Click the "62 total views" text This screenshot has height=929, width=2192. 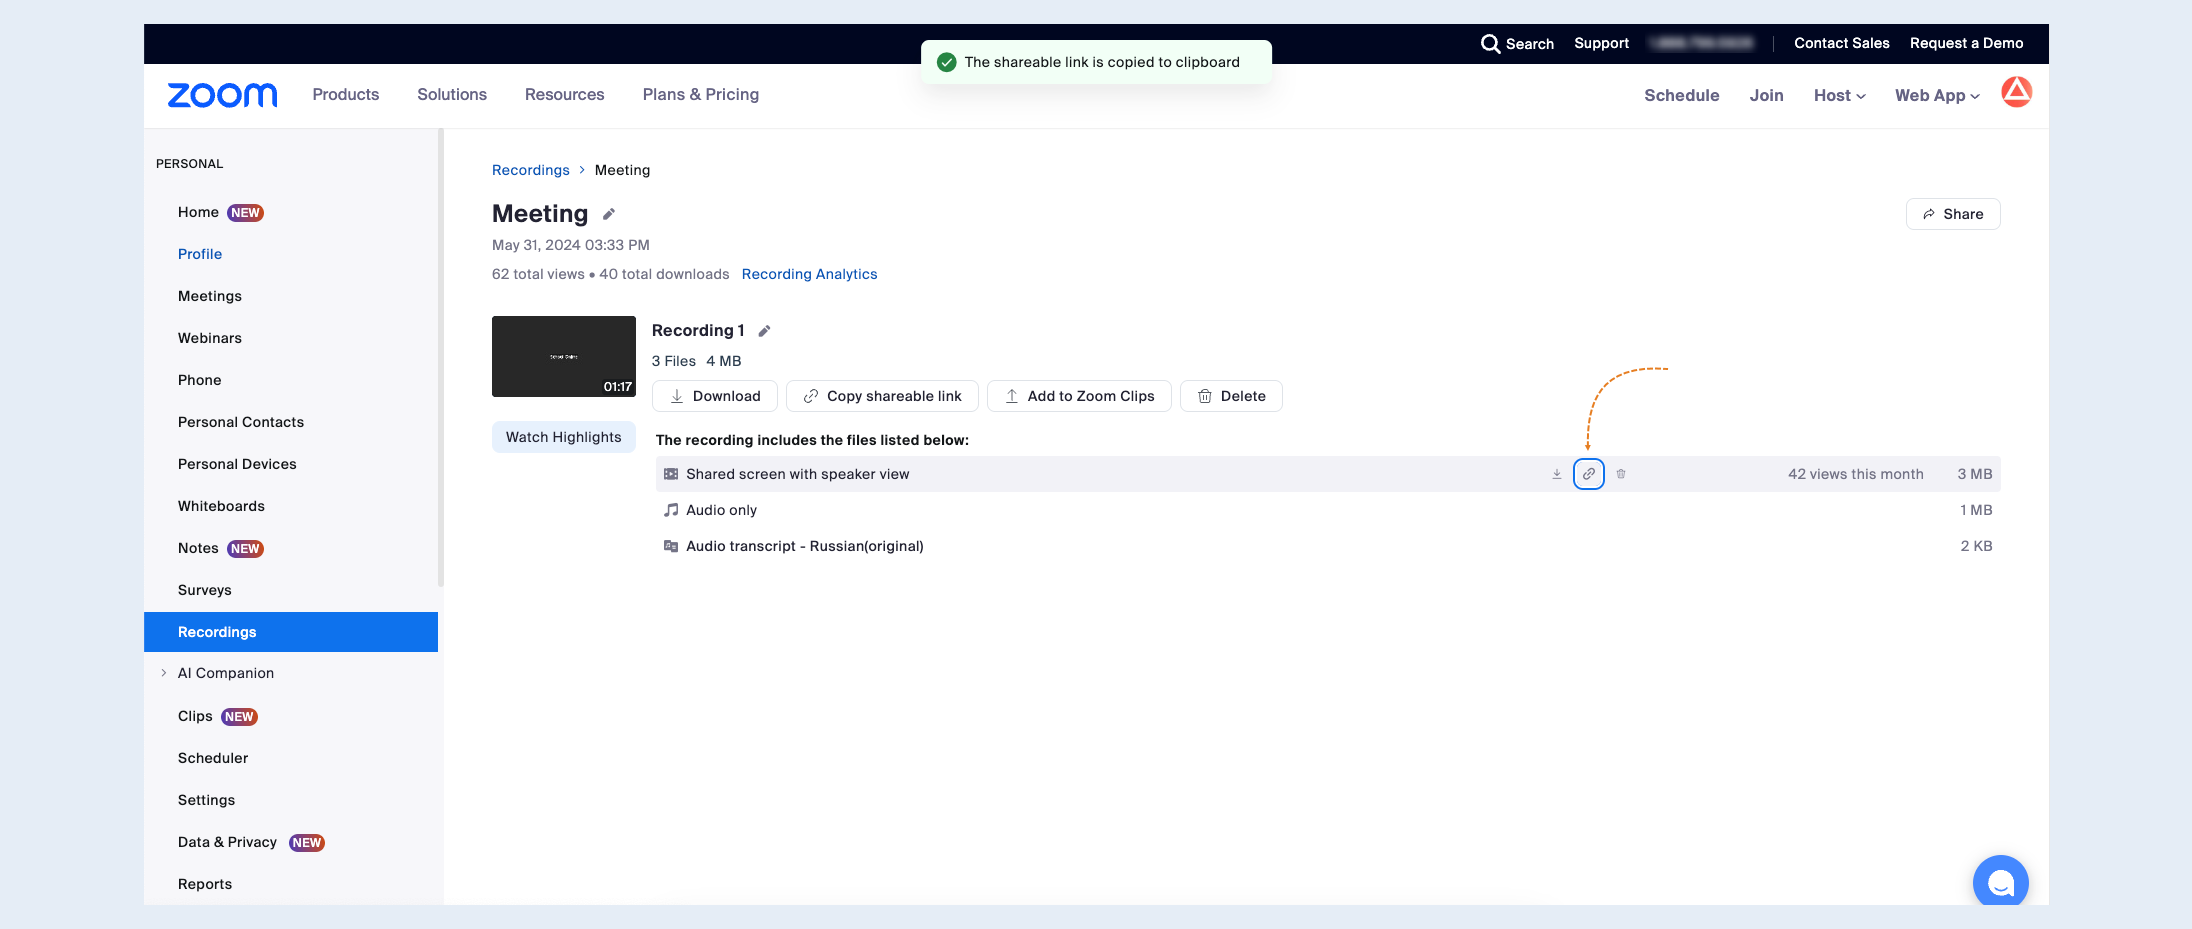click(538, 274)
